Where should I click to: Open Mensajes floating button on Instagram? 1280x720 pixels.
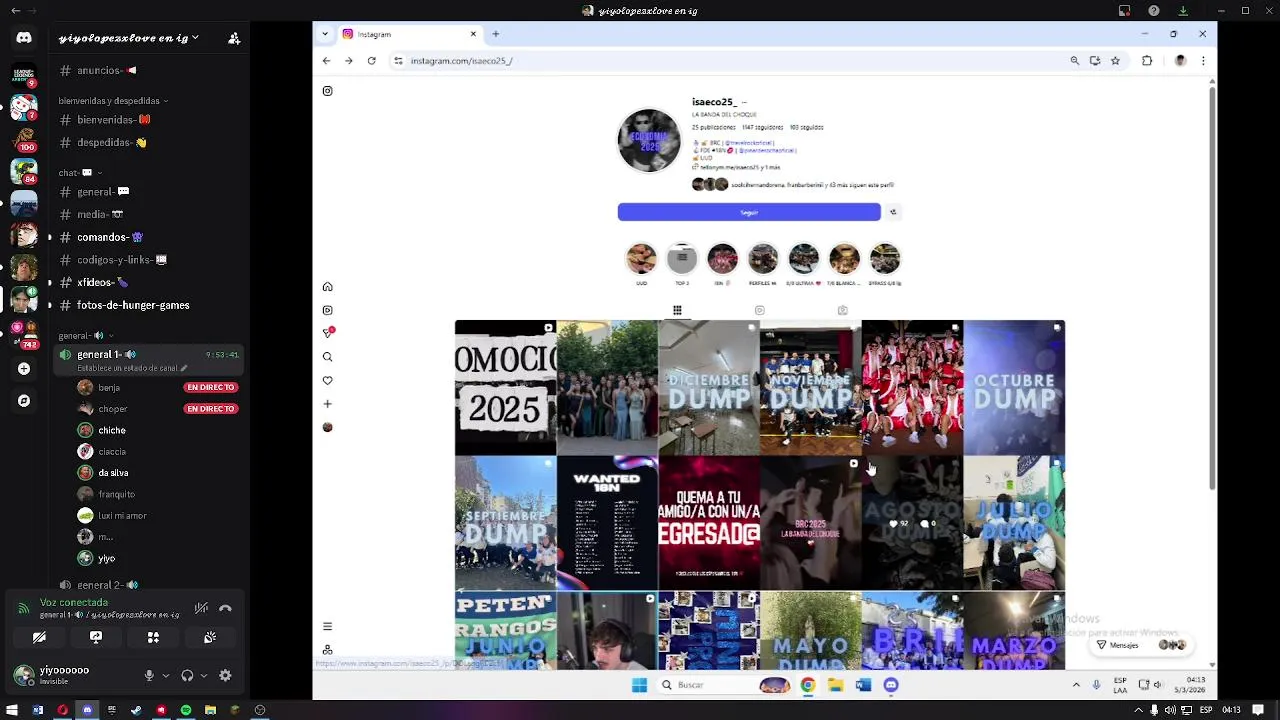coord(1138,645)
